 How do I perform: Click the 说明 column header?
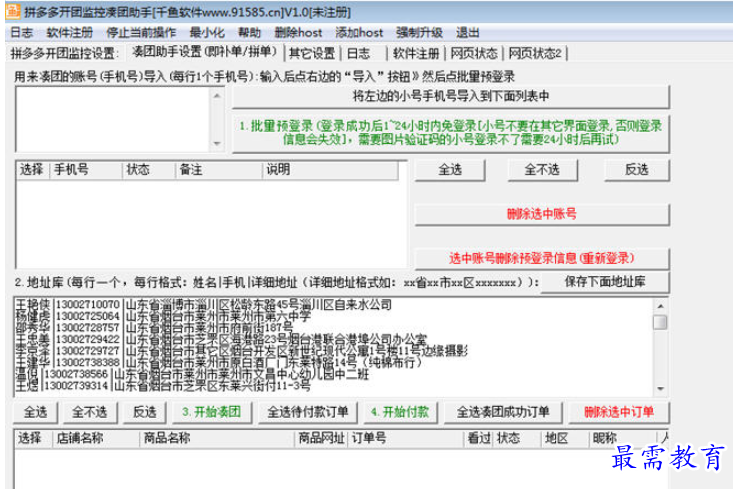click(x=330, y=170)
